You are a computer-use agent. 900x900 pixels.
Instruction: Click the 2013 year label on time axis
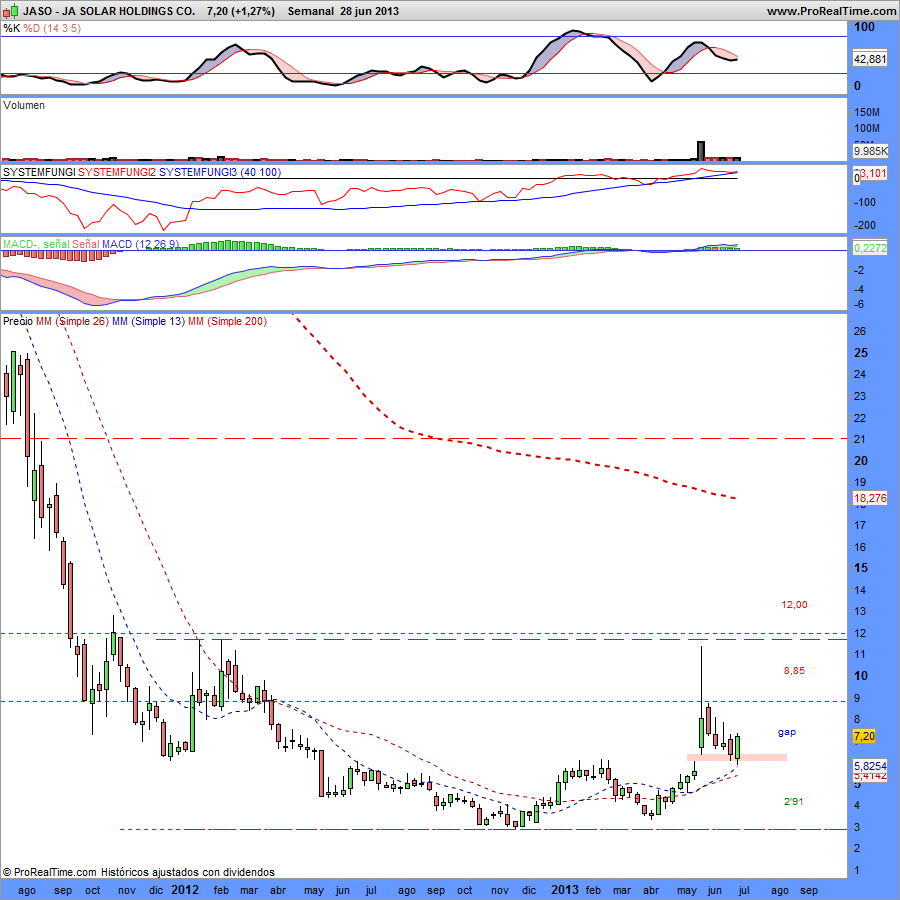(565, 890)
